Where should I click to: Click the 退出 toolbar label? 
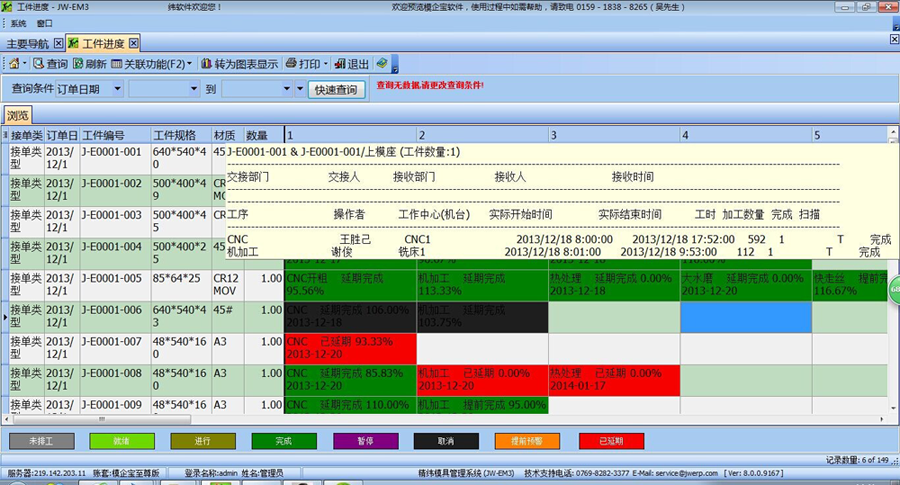(358, 64)
